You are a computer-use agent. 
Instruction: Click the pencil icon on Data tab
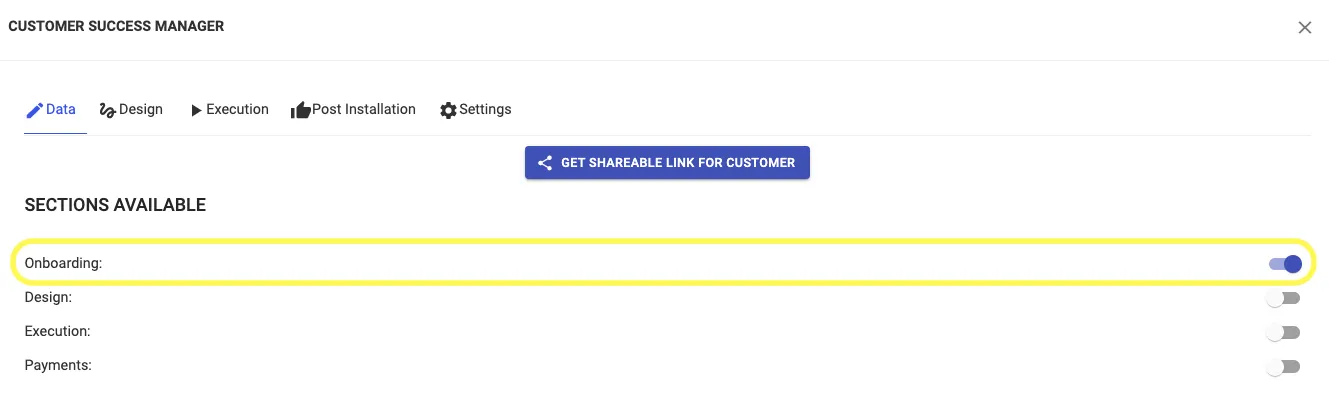(x=34, y=110)
